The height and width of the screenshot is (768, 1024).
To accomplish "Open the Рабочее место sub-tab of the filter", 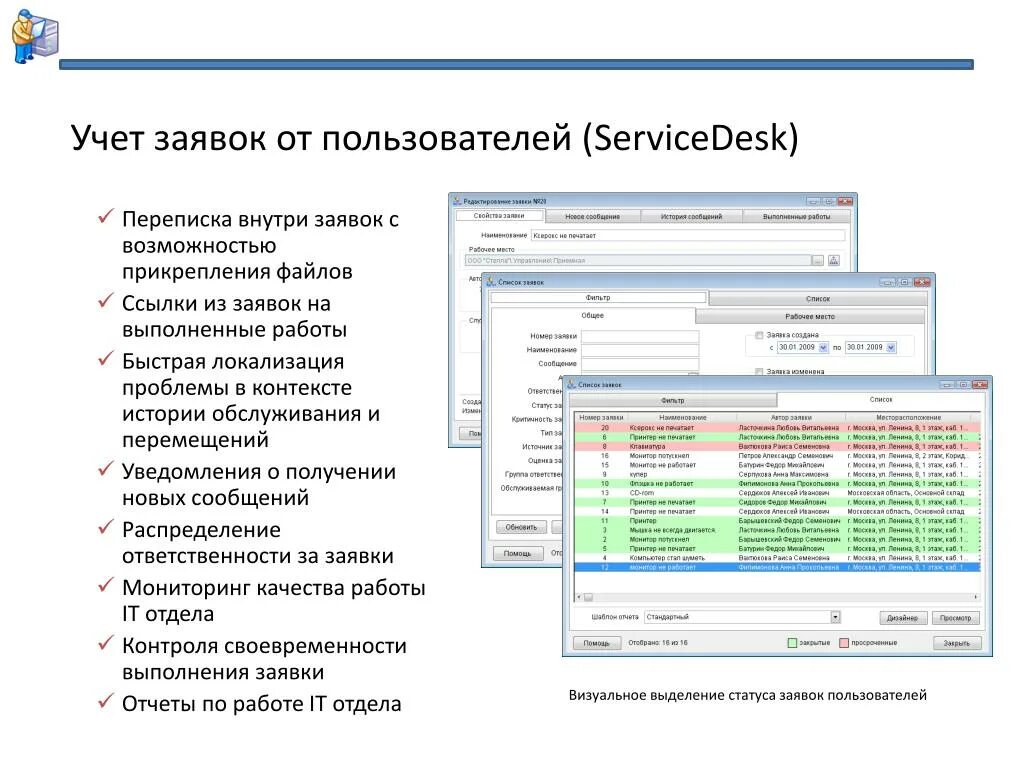I will (810, 316).
